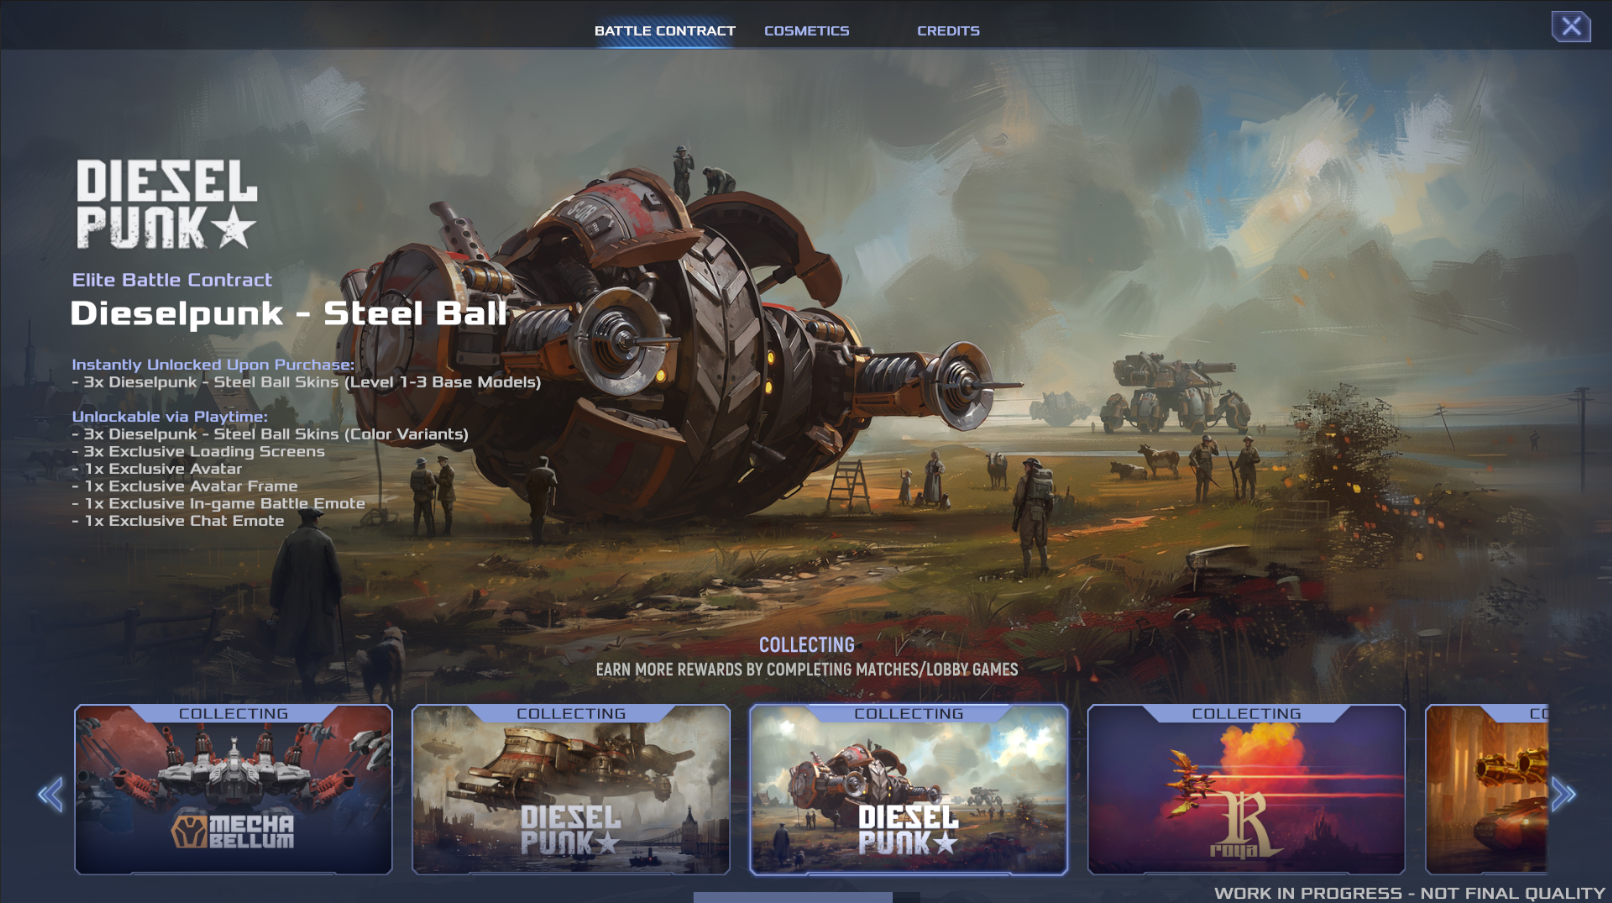Click the bottom horizontal scrollbar thumb
The image size is (1612, 903).
(793, 898)
